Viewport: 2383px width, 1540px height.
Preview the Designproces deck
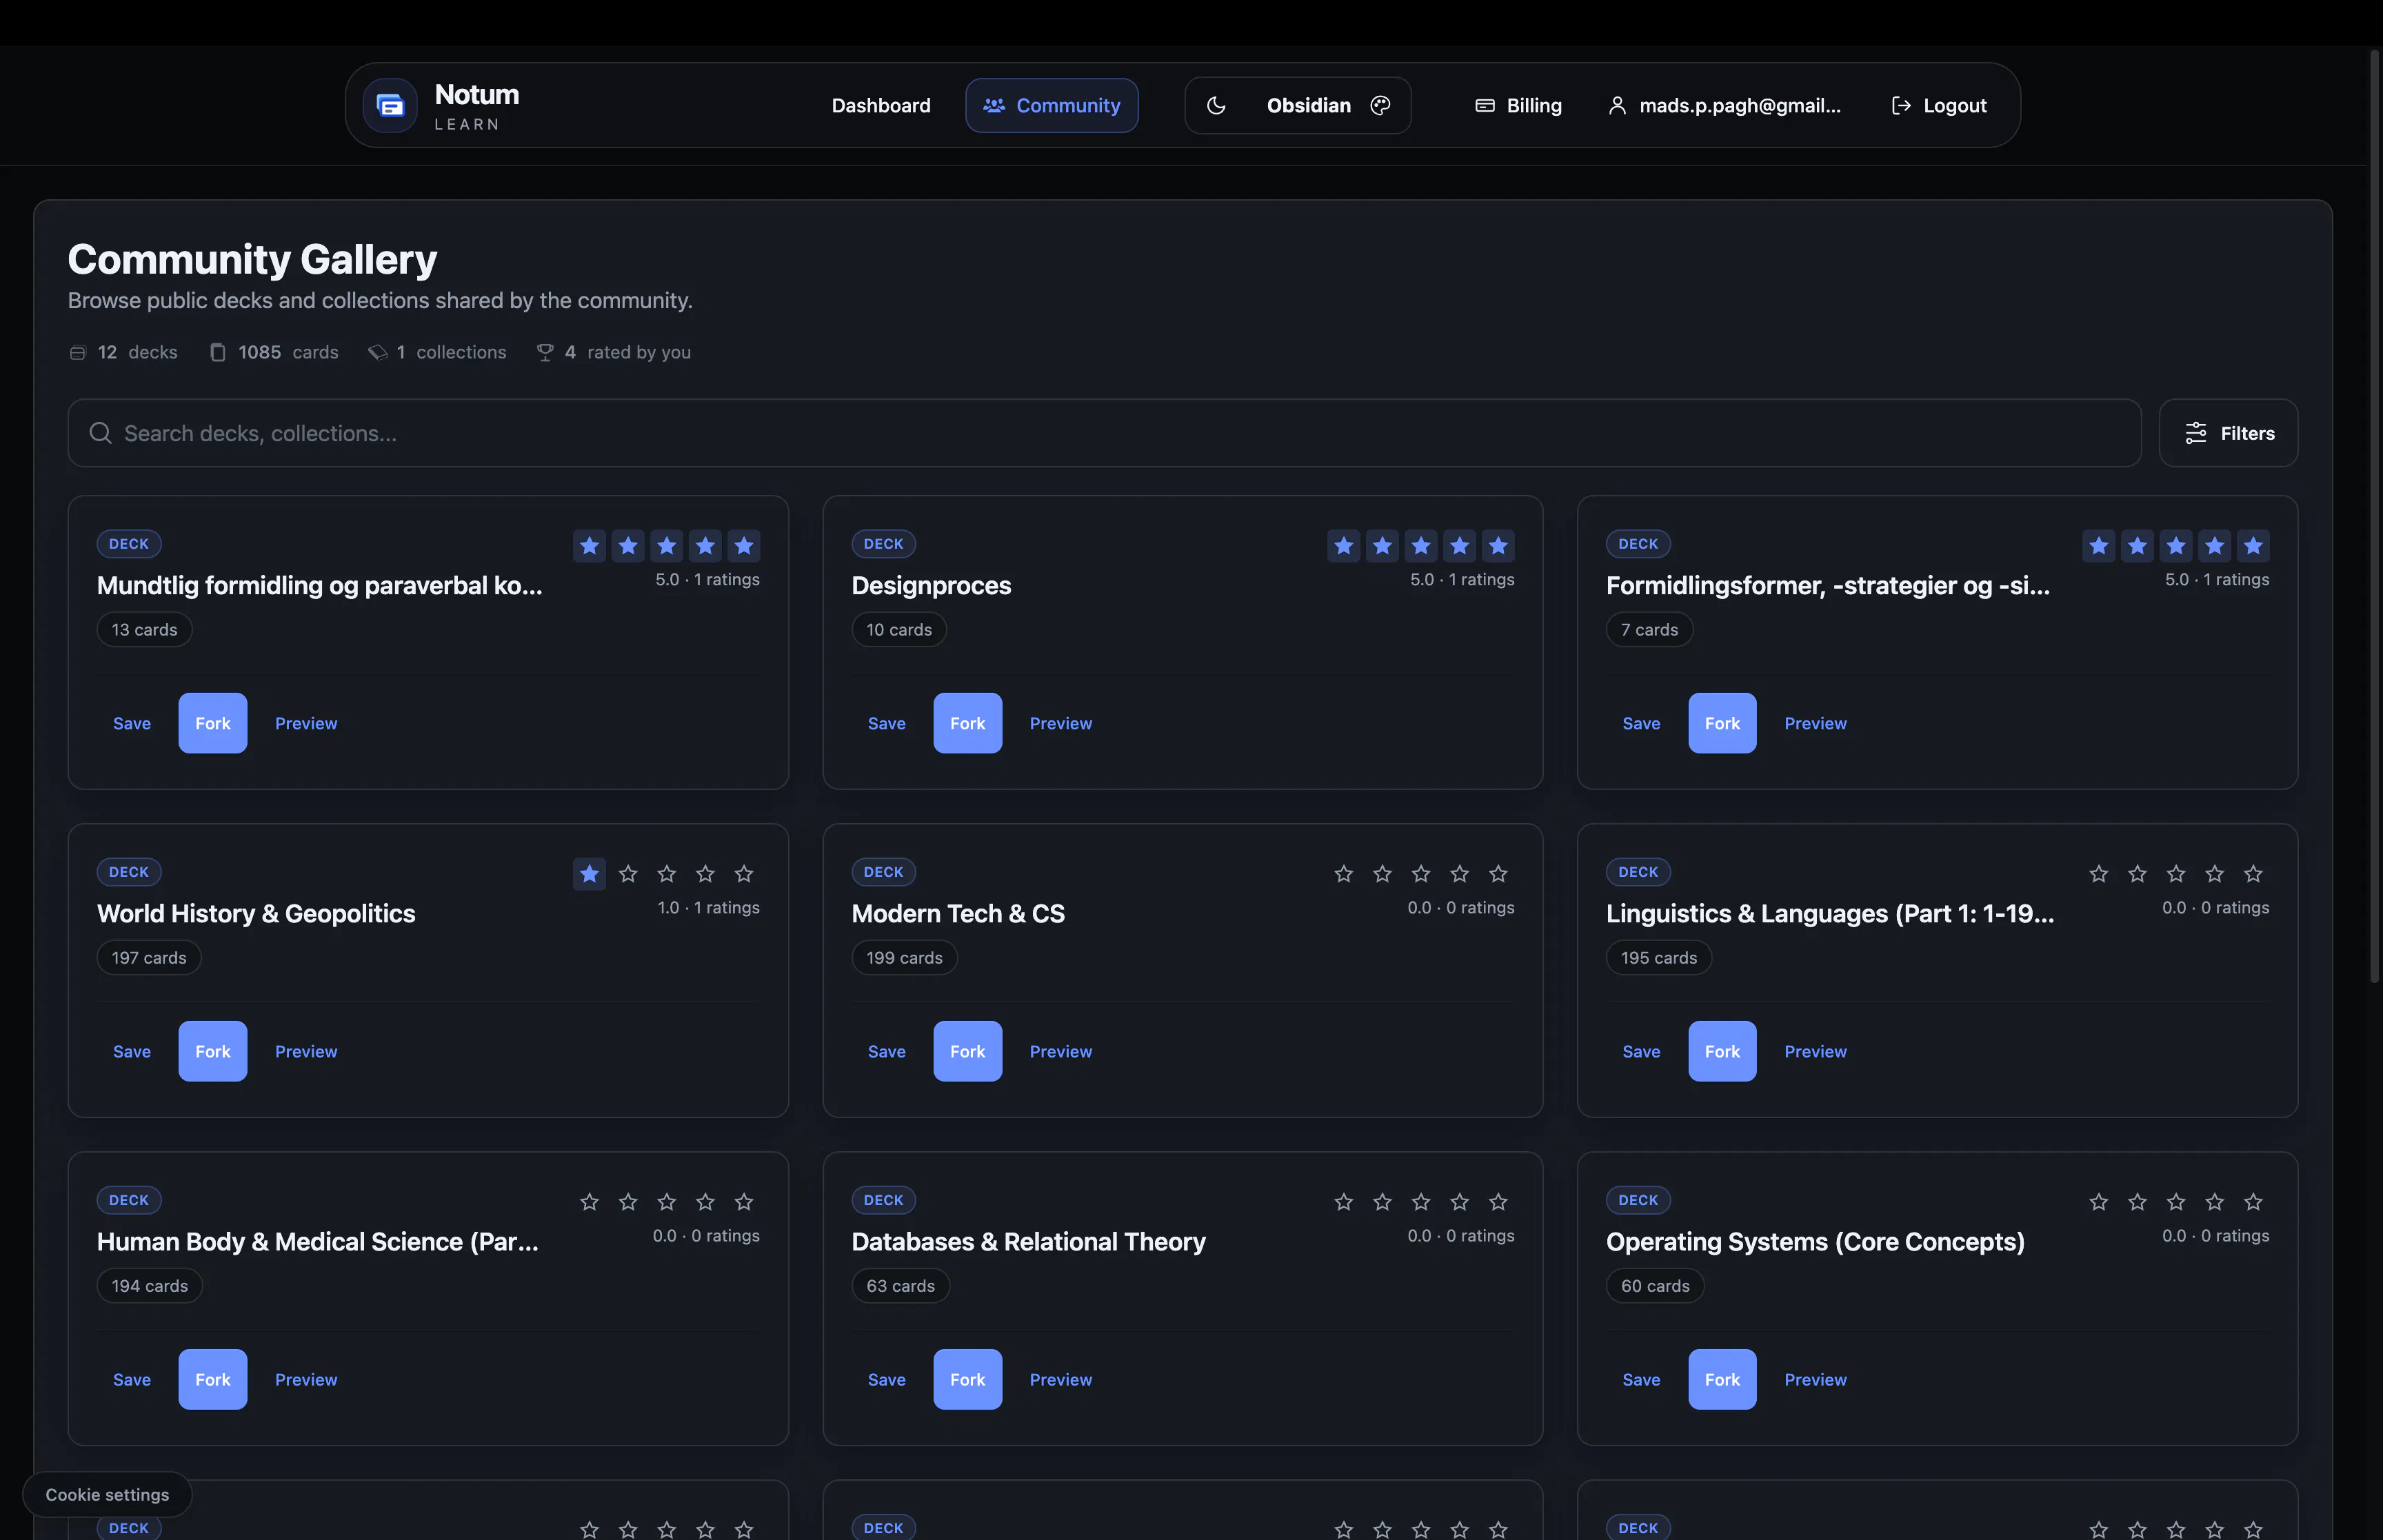click(1061, 723)
